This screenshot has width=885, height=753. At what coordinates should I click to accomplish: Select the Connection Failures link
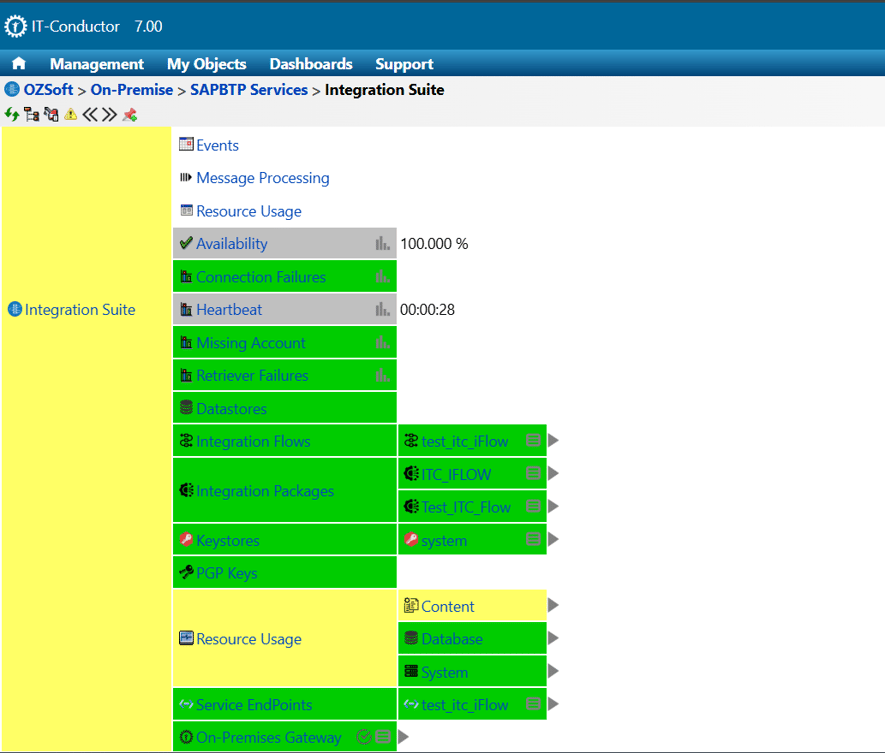point(261,277)
